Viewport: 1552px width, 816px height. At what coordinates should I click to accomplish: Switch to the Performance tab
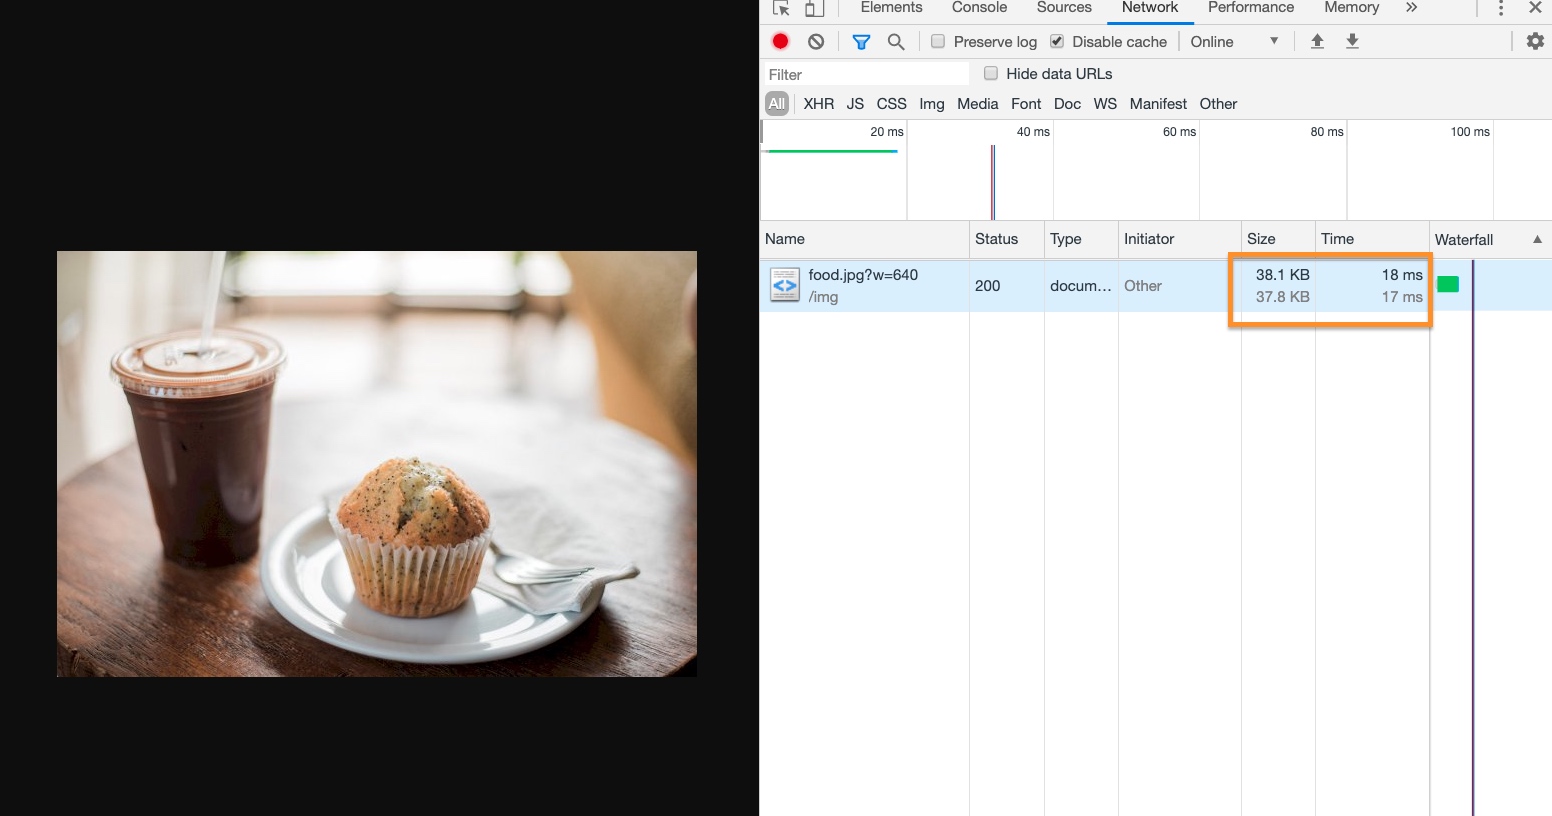click(1250, 8)
